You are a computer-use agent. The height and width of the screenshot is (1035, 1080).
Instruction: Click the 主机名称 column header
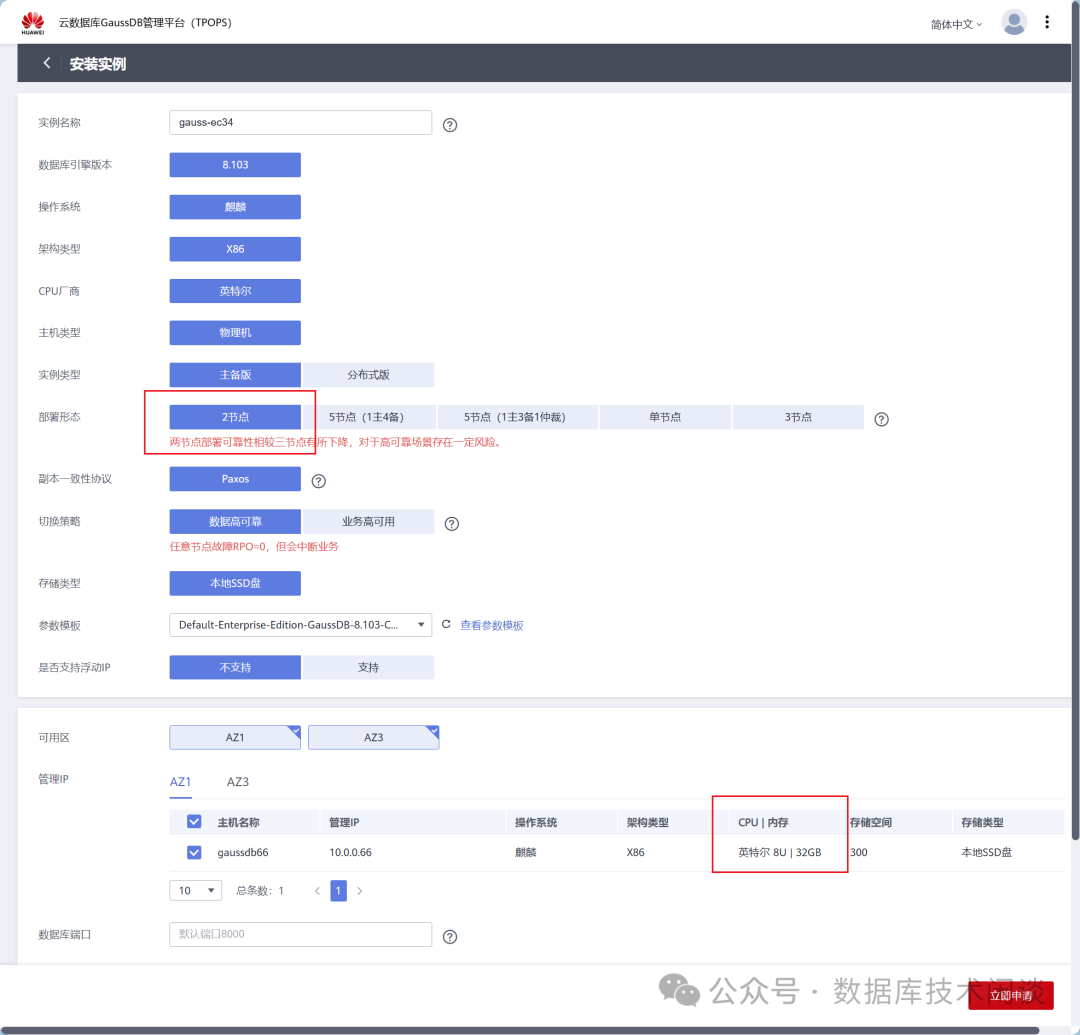point(238,822)
